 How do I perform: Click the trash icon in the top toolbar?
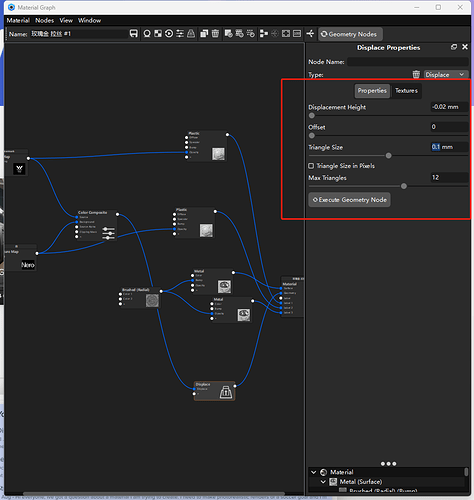click(x=215, y=34)
